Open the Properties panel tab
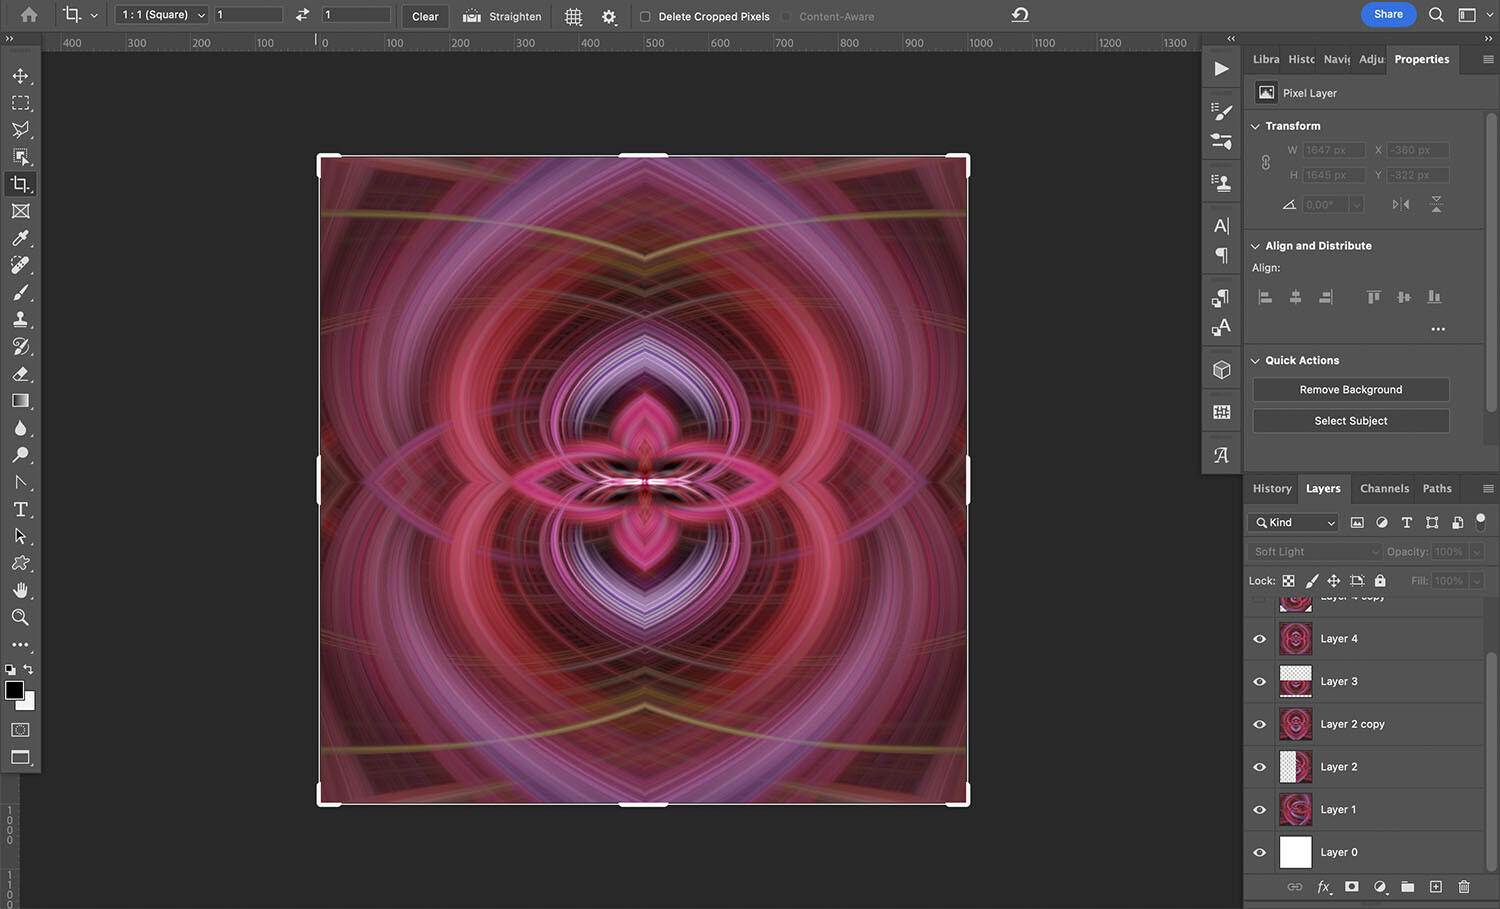This screenshot has height=909, width=1500. (1421, 59)
